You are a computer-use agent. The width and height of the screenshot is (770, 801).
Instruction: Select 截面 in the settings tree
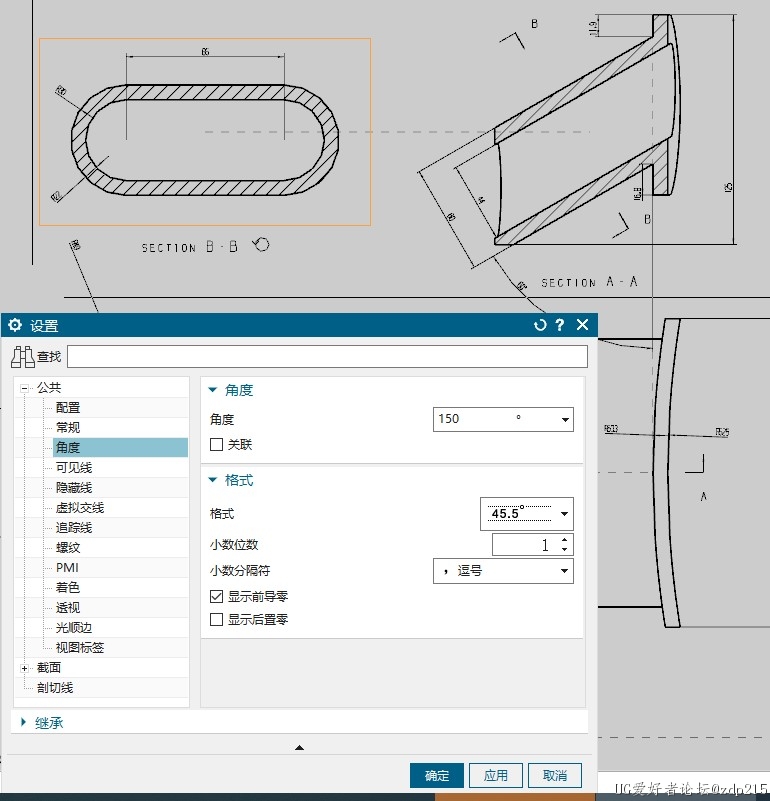[49, 668]
